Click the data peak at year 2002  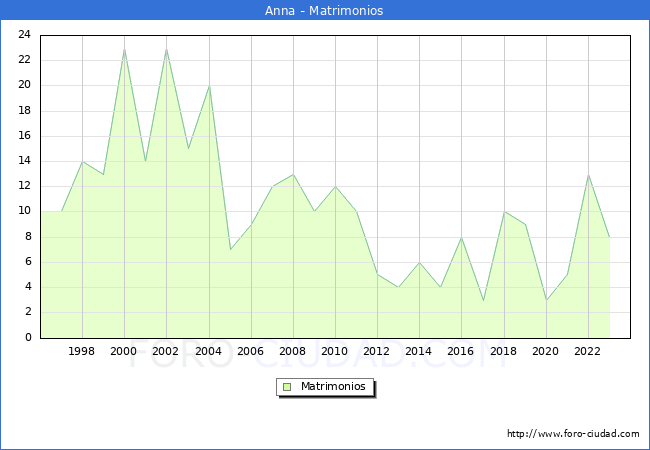pyautogui.click(x=166, y=48)
